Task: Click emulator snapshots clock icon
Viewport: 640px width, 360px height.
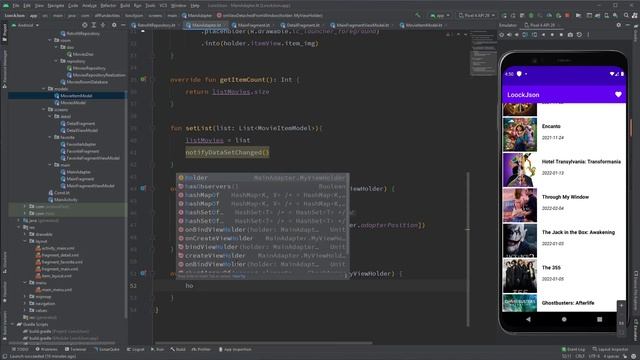Action: pos(579,35)
